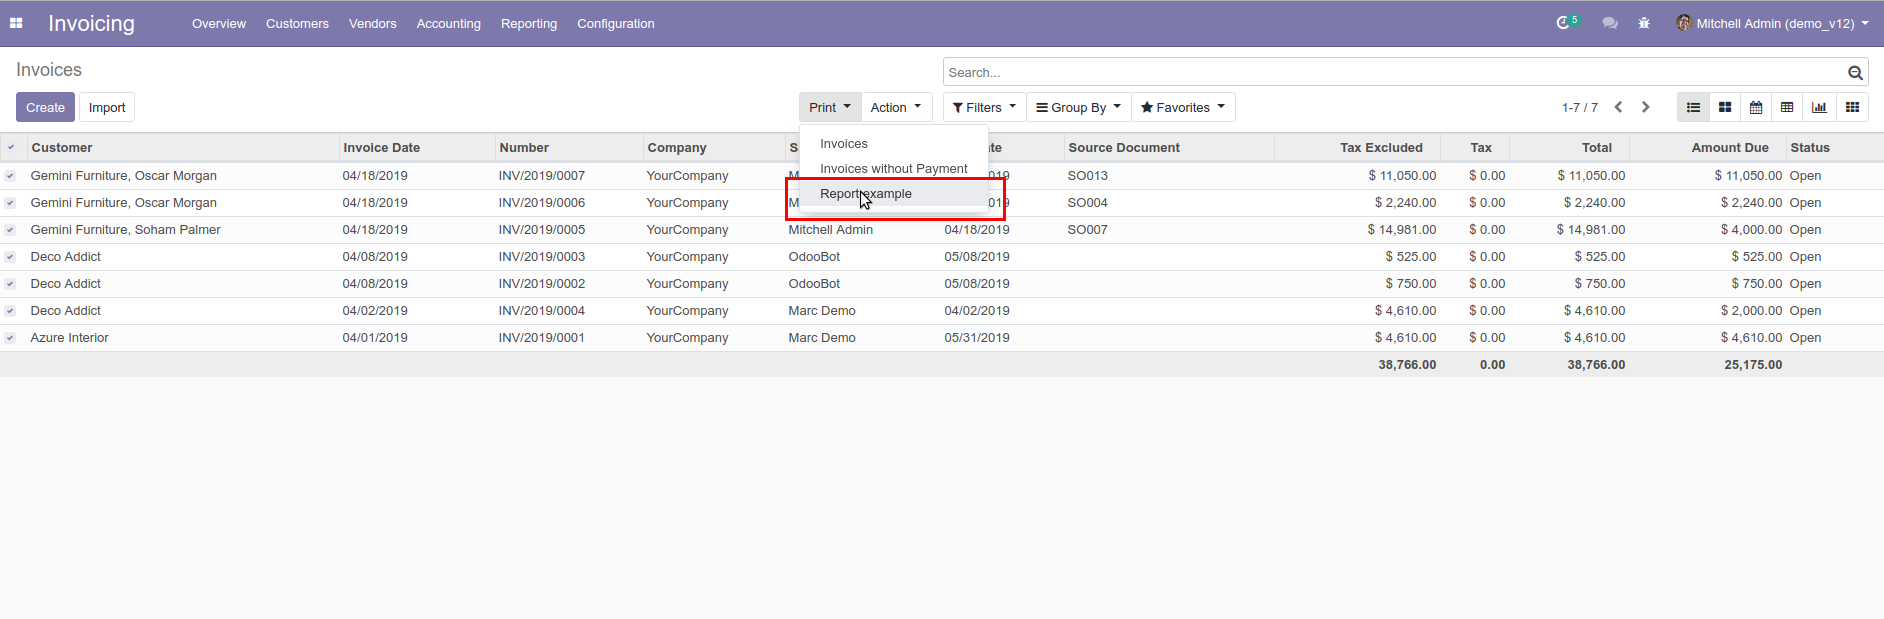Sort by Amount Due column header
The image size is (1884, 619).
(1708, 147)
